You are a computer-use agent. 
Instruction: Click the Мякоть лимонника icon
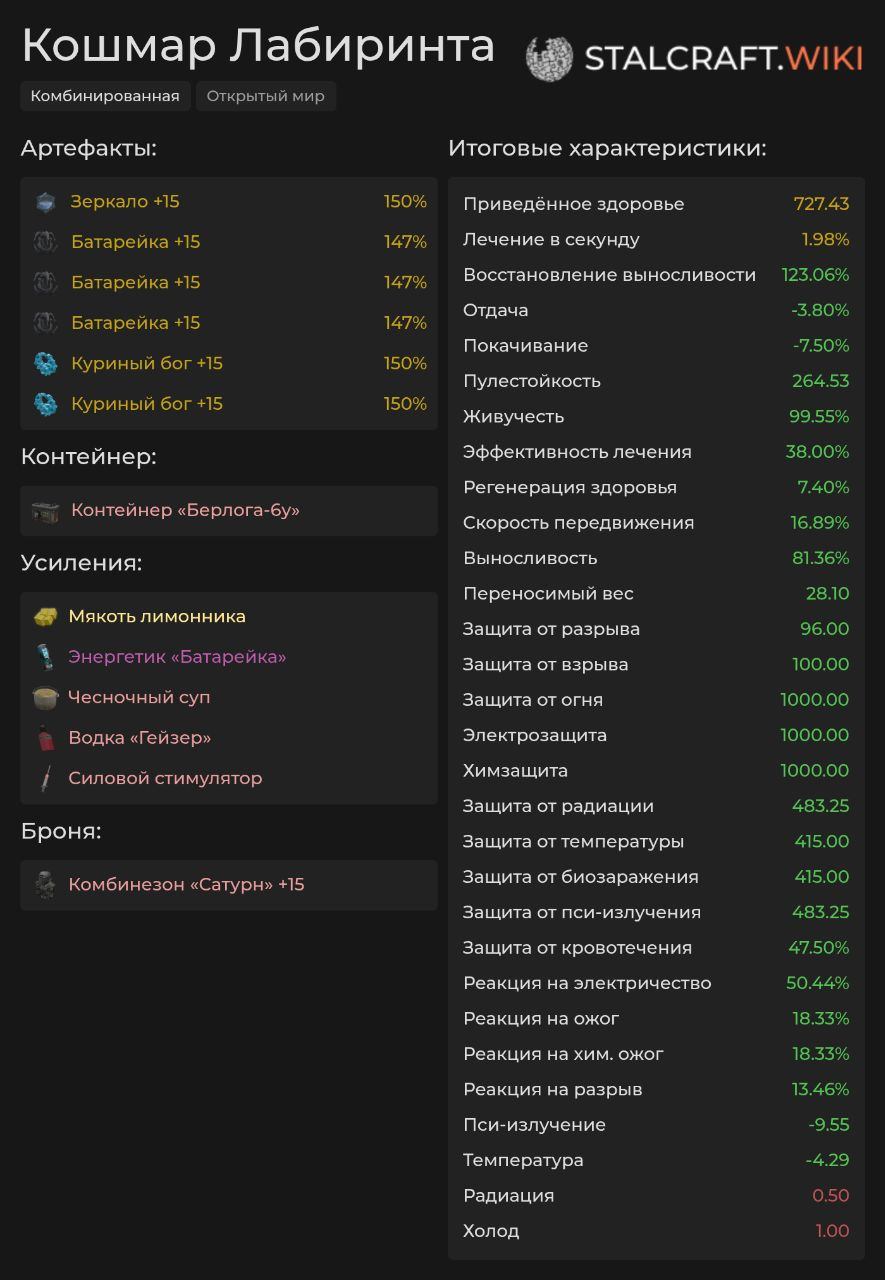coord(45,617)
